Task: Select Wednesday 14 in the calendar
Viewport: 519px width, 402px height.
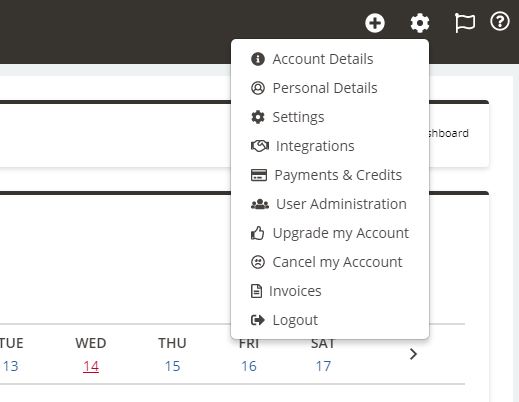Action: pyautogui.click(x=91, y=366)
